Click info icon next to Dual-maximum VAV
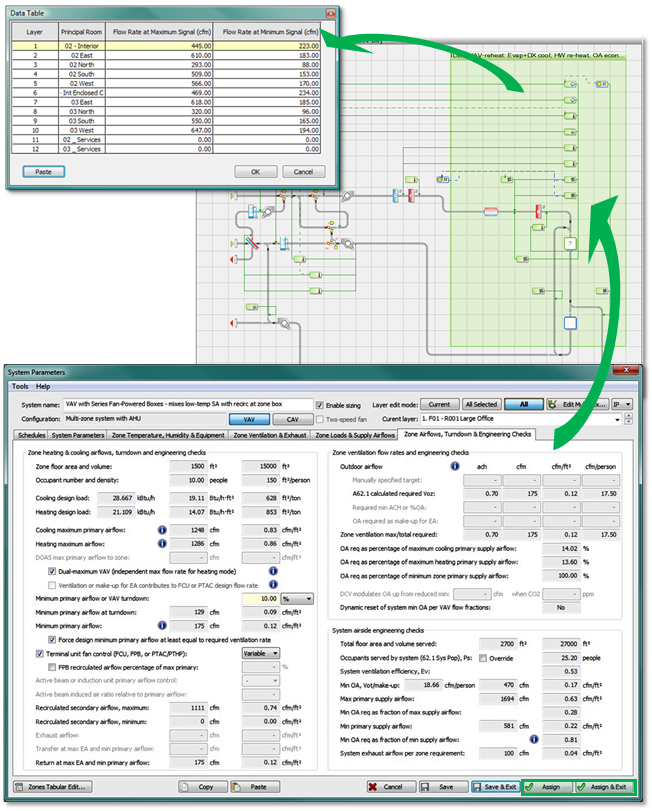 (x=272, y=570)
